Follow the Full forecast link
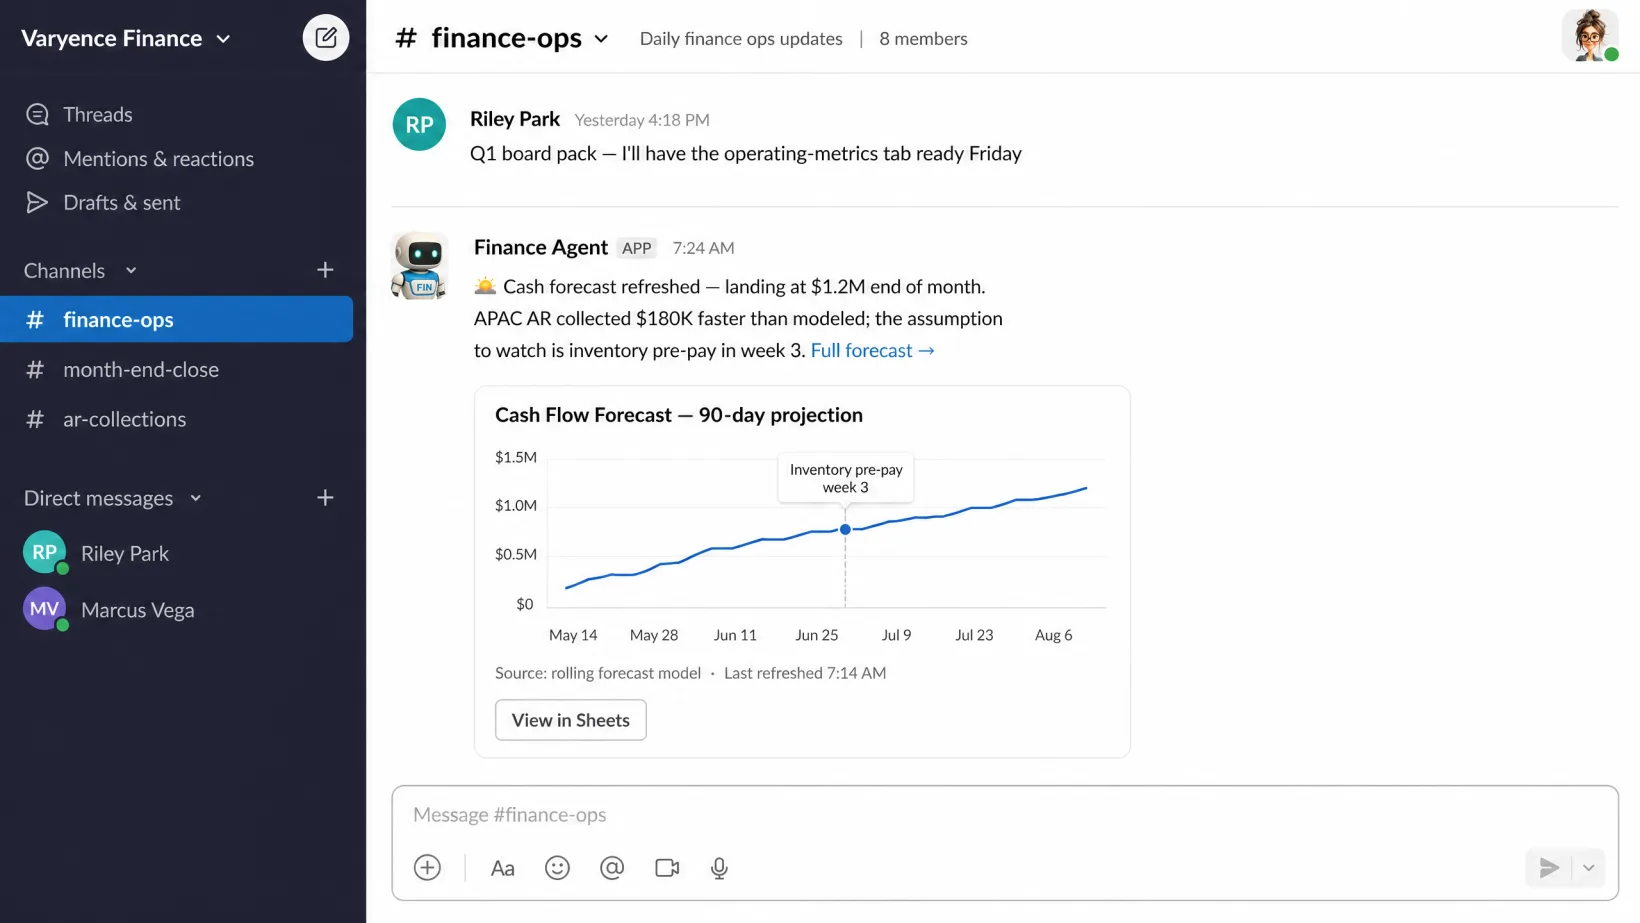Viewport: 1640px width, 923px height. [872, 351]
